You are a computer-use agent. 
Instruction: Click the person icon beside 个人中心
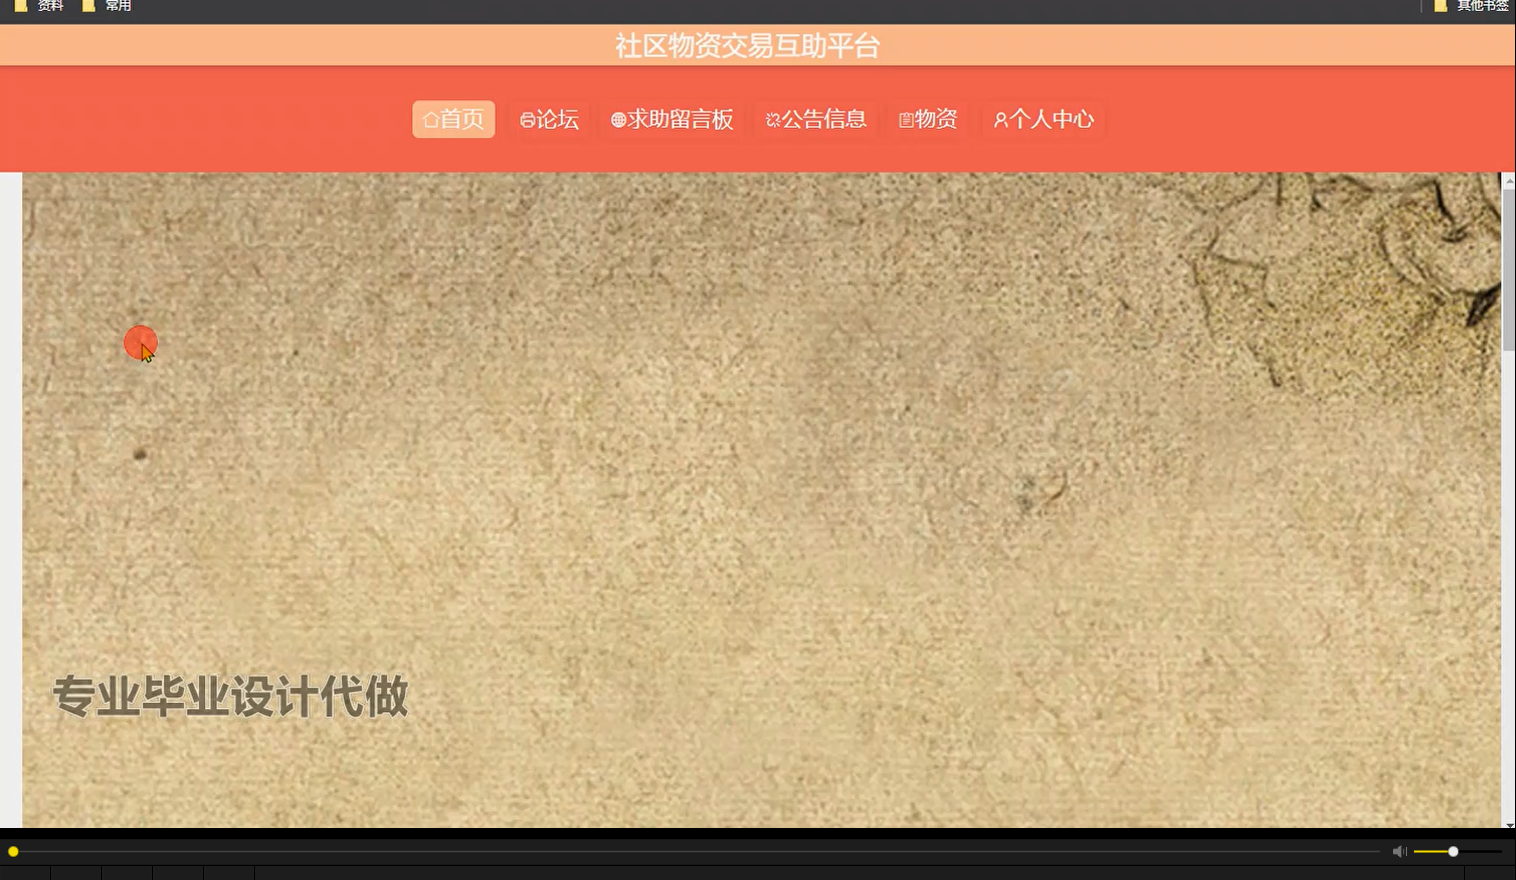coord(999,120)
